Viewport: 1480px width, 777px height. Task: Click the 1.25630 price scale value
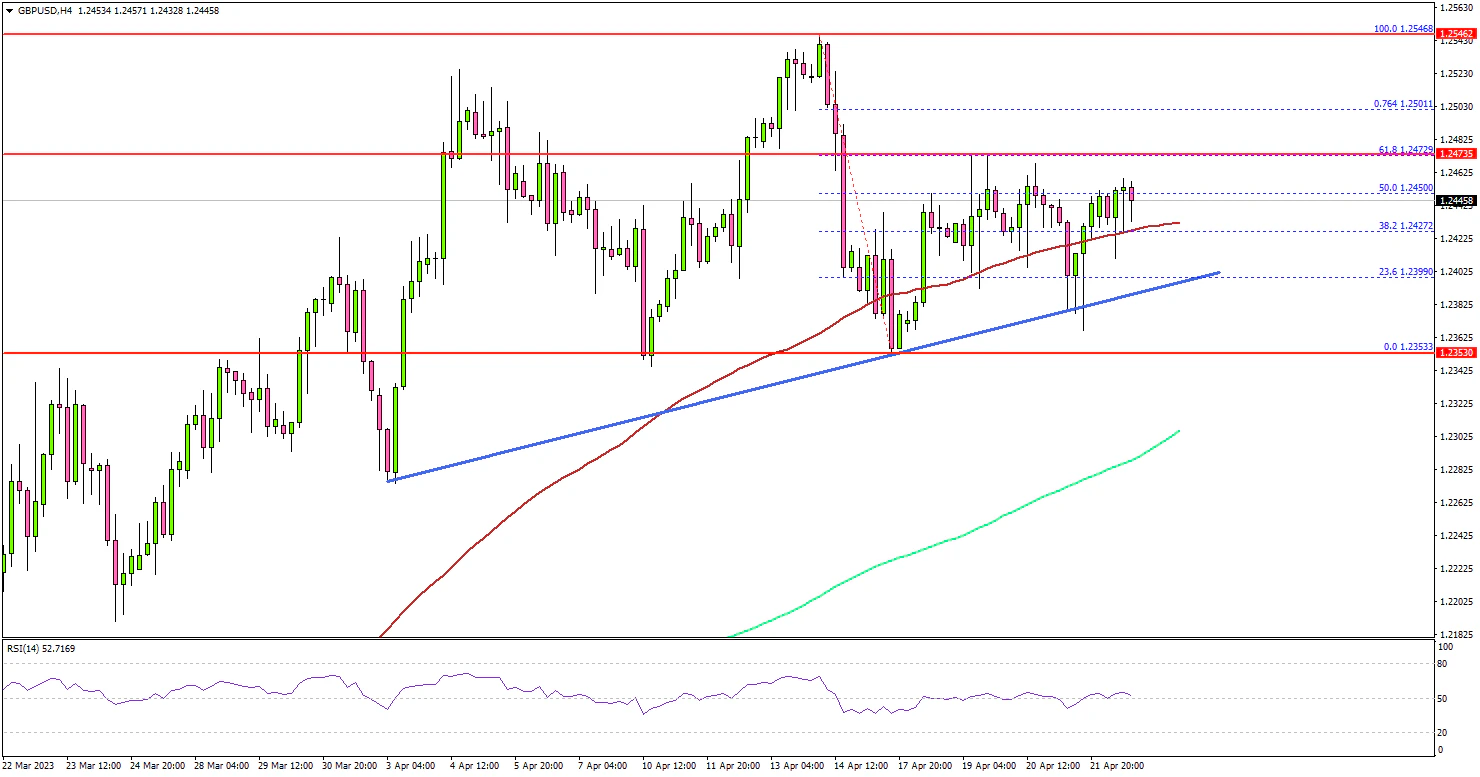(1454, 7)
